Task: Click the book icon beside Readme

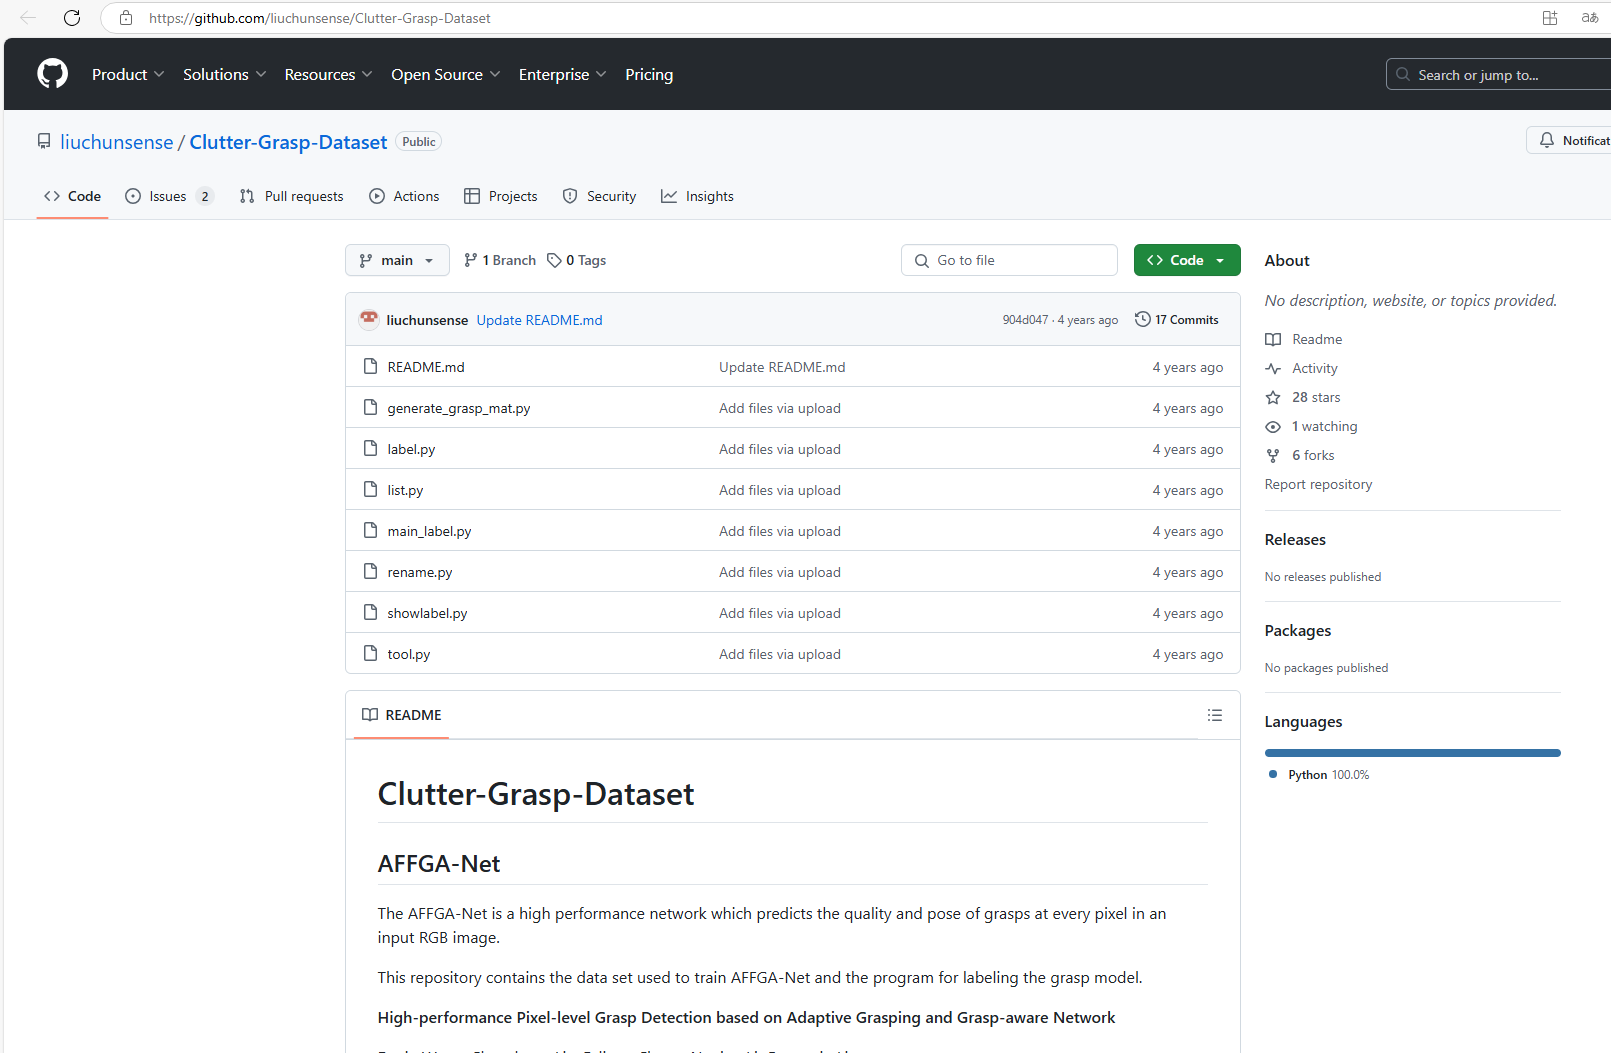Action: tap(1273, 339)
